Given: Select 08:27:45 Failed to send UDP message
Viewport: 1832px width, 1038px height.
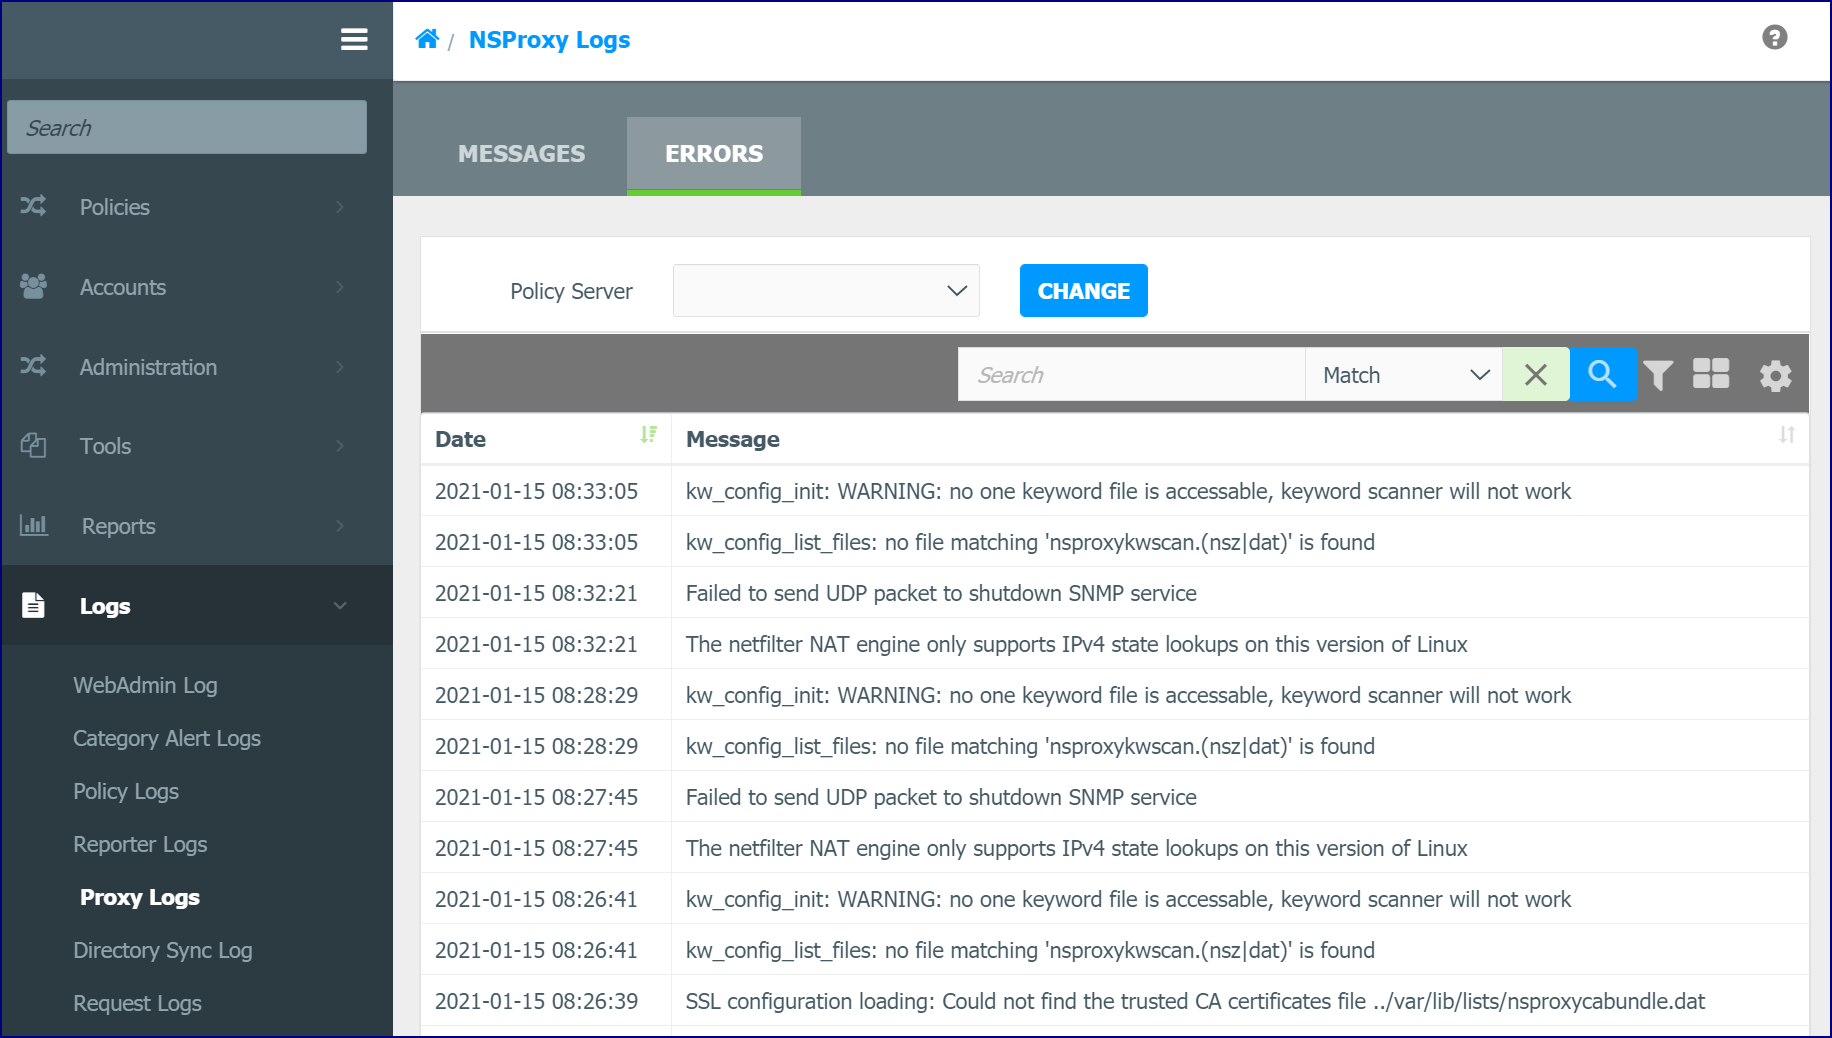Looking at the screenshot, I should 941,797.
